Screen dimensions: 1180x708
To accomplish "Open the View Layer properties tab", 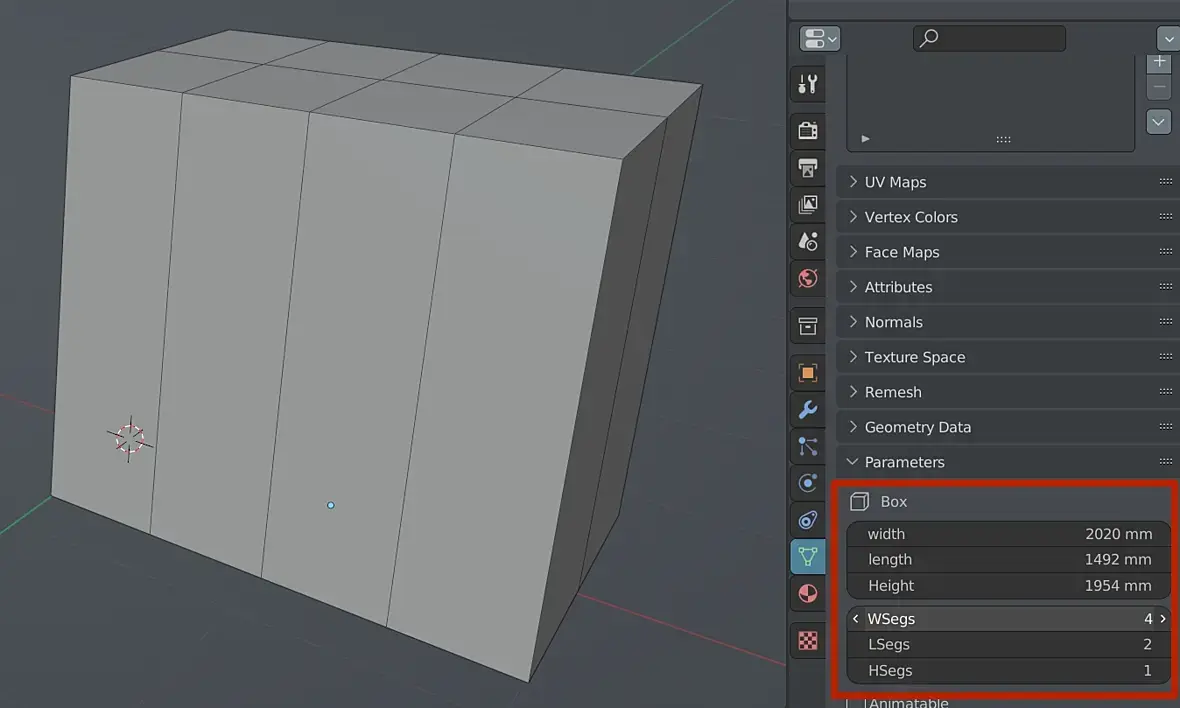I will pos(807,204).
